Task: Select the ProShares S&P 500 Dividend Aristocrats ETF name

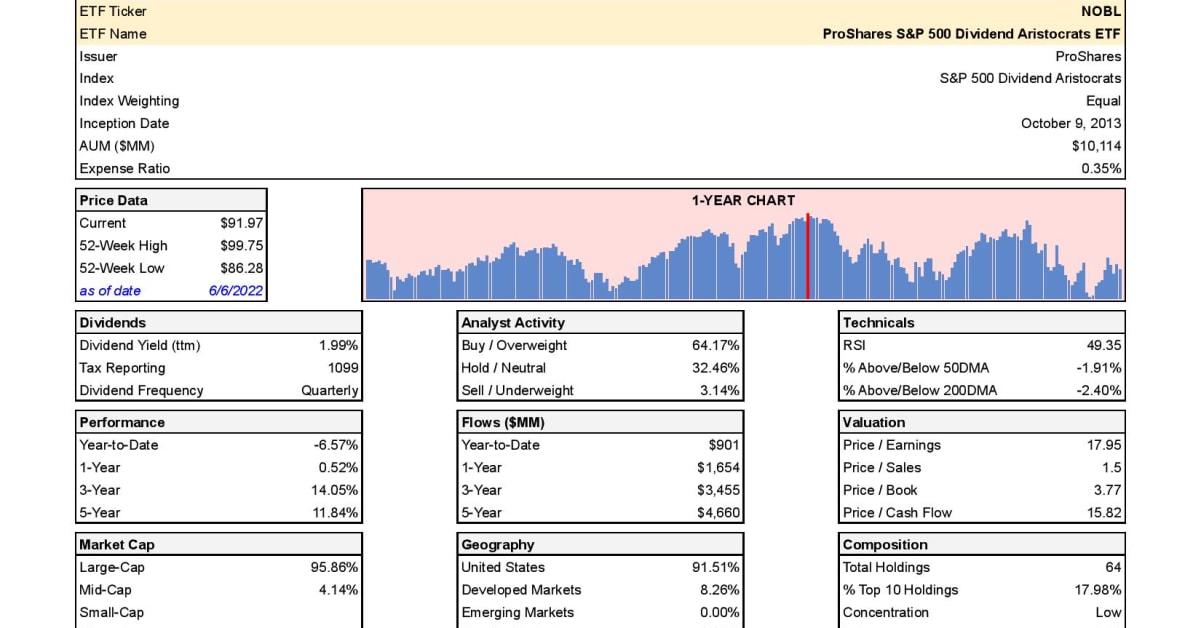Action: pos(972,33)
